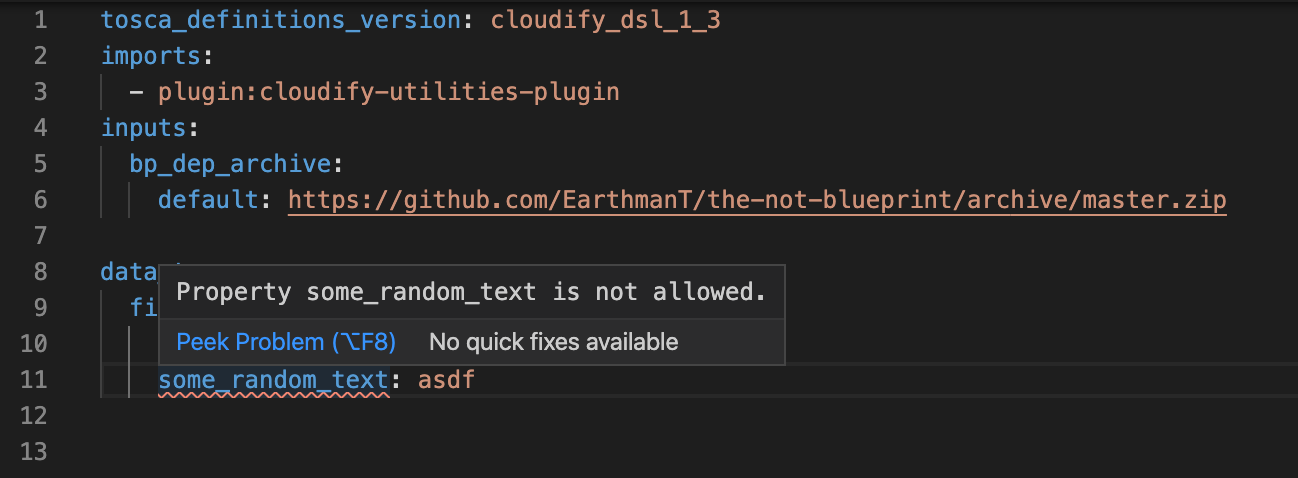The image size is (1298, 478).
Task: Click the bp_dep_archive key
Action: (230, 164)
